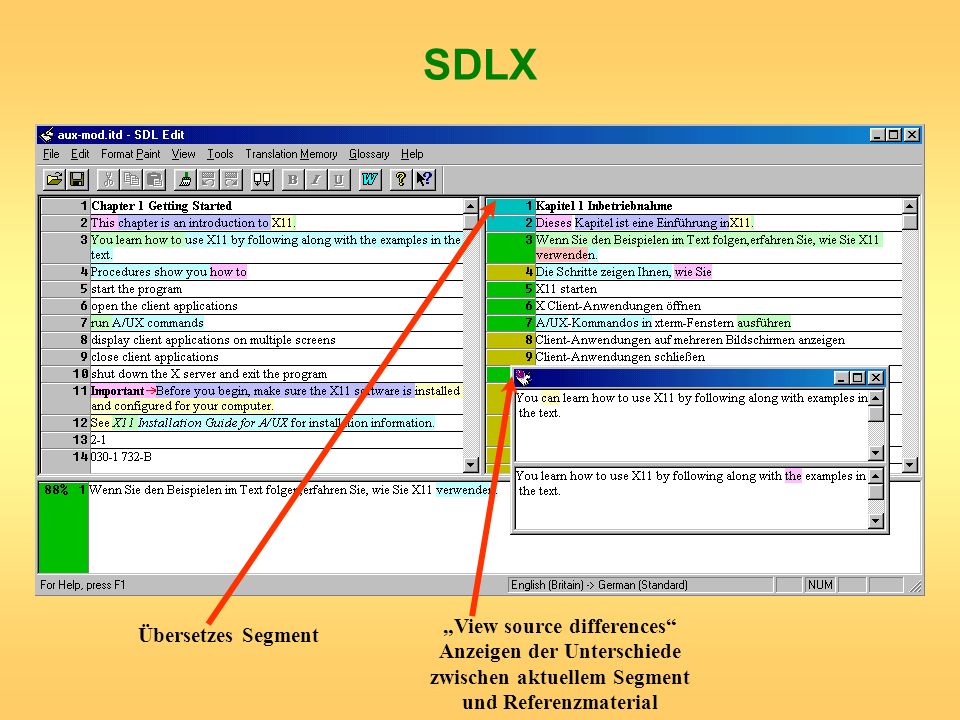The width and height of the screenshot is (960, 720).
Task: Click scroll-down arrow in lower popup pane
Action: tap(876, 521)
